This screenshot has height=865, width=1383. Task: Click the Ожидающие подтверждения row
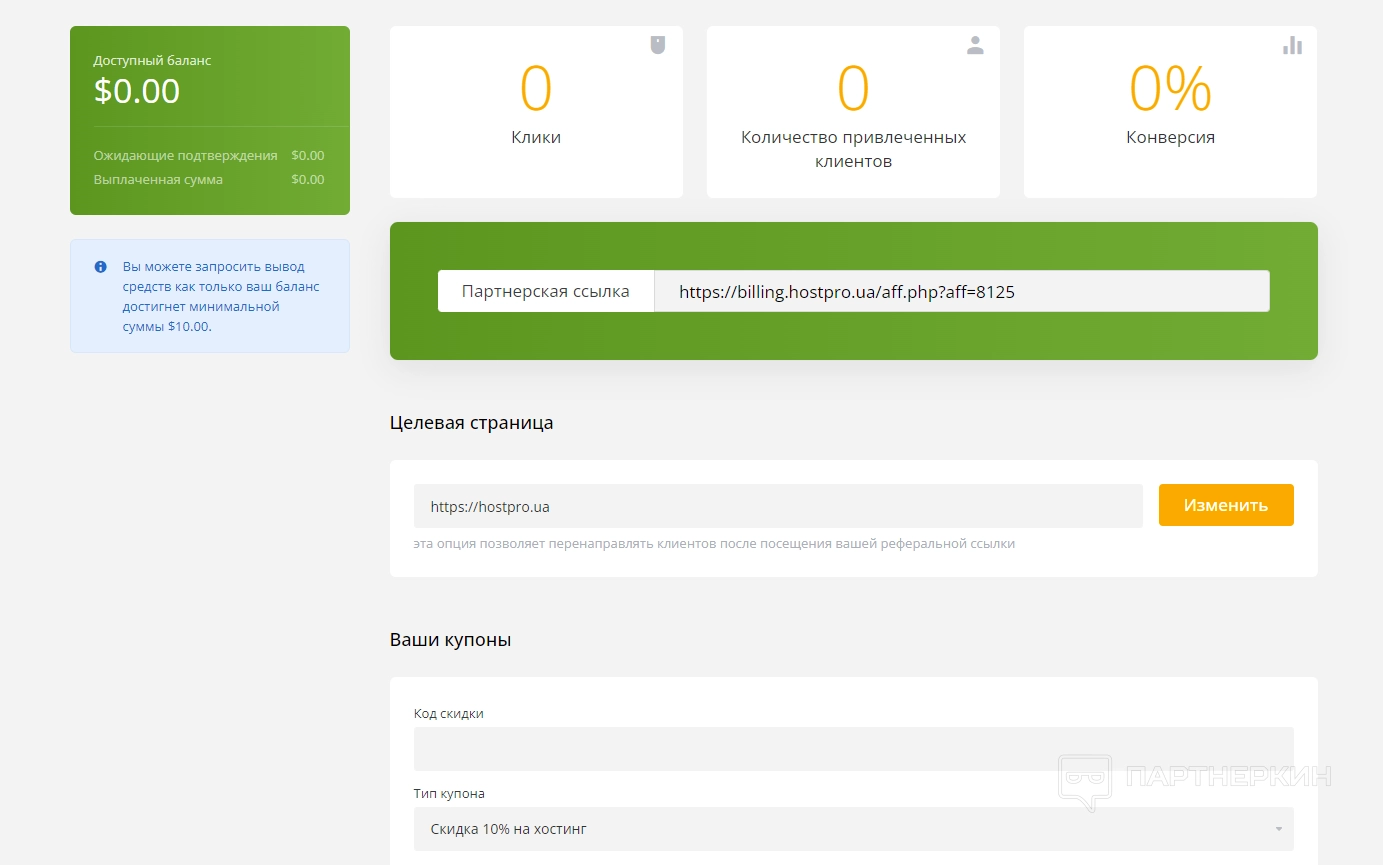(209, 156)
